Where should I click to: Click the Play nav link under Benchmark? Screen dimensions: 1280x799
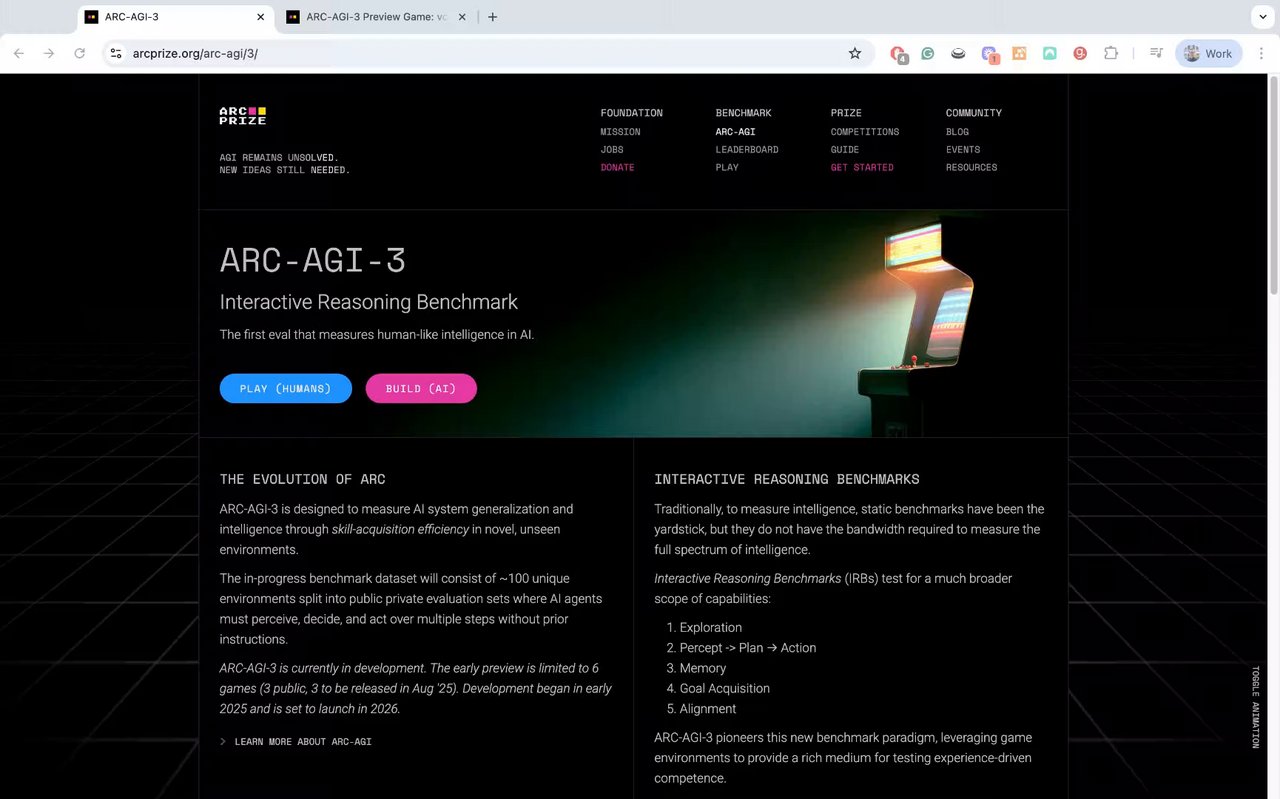727,168
